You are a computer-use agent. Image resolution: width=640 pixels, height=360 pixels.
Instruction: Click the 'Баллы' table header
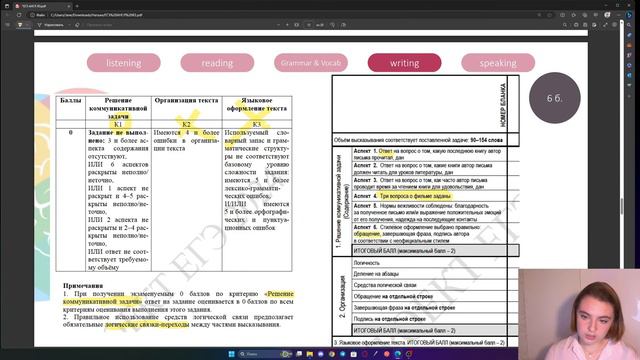click(71, 100)
